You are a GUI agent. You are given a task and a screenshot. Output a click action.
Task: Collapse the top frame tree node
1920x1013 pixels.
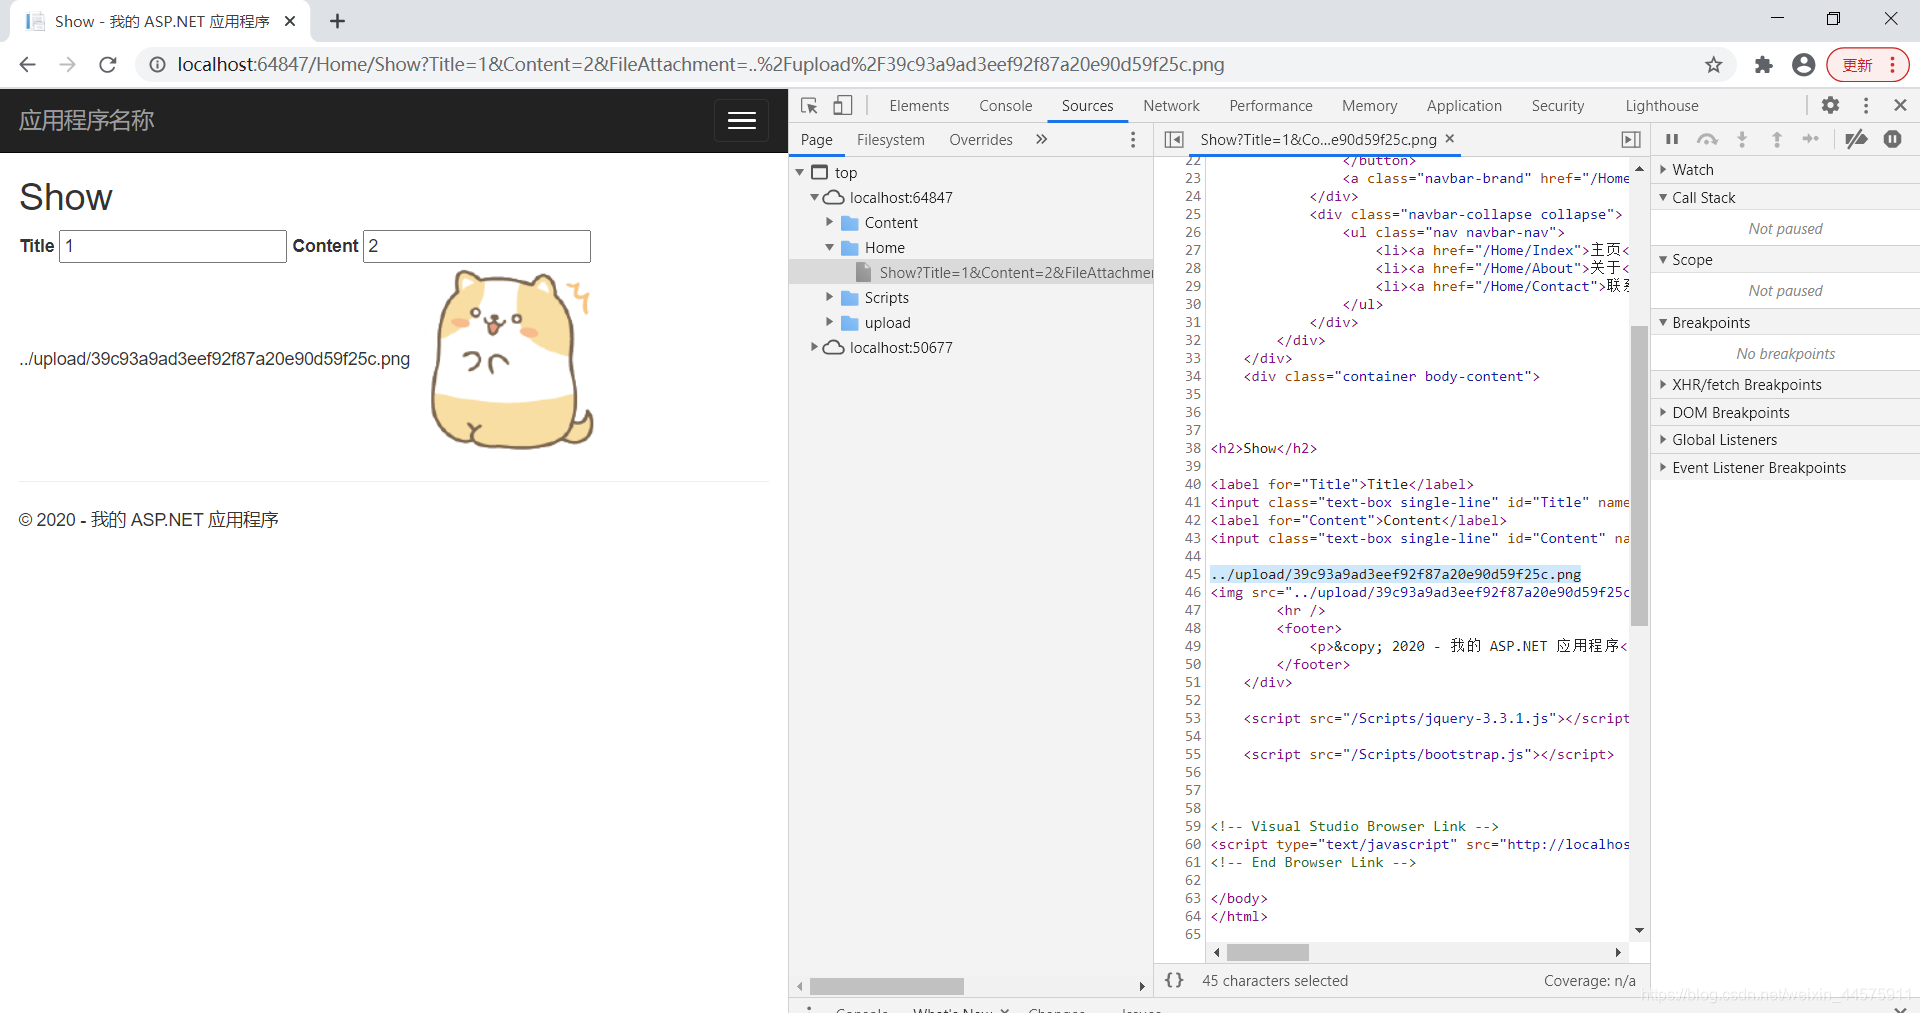800,173
